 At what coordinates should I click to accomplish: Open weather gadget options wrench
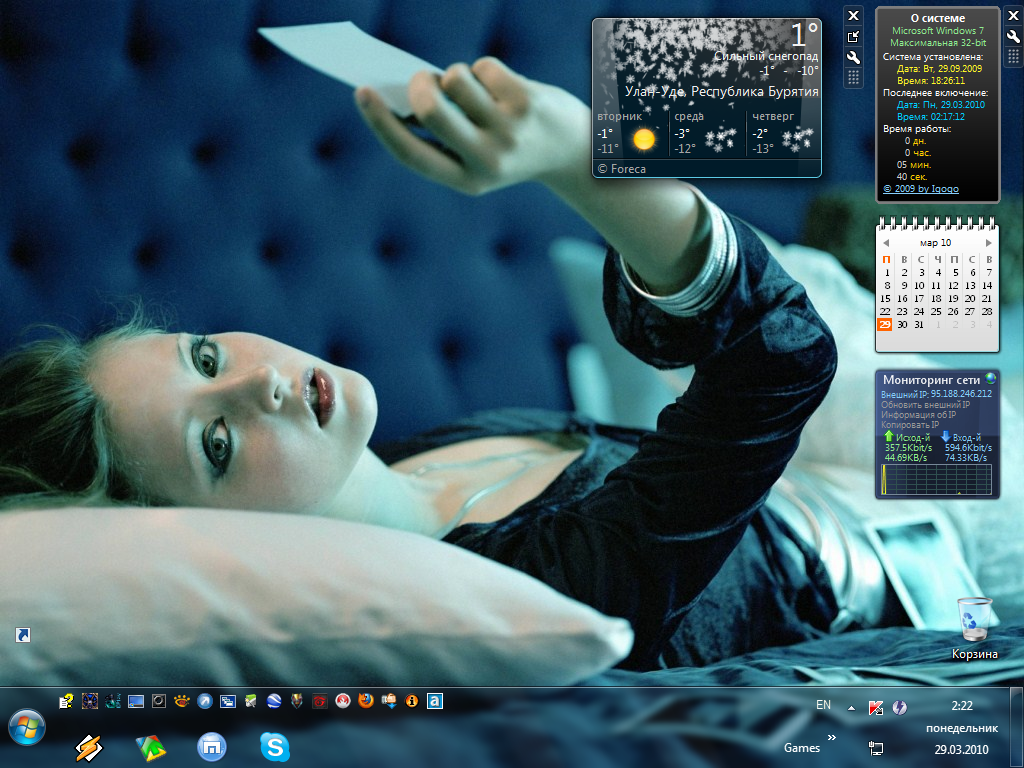853,57
